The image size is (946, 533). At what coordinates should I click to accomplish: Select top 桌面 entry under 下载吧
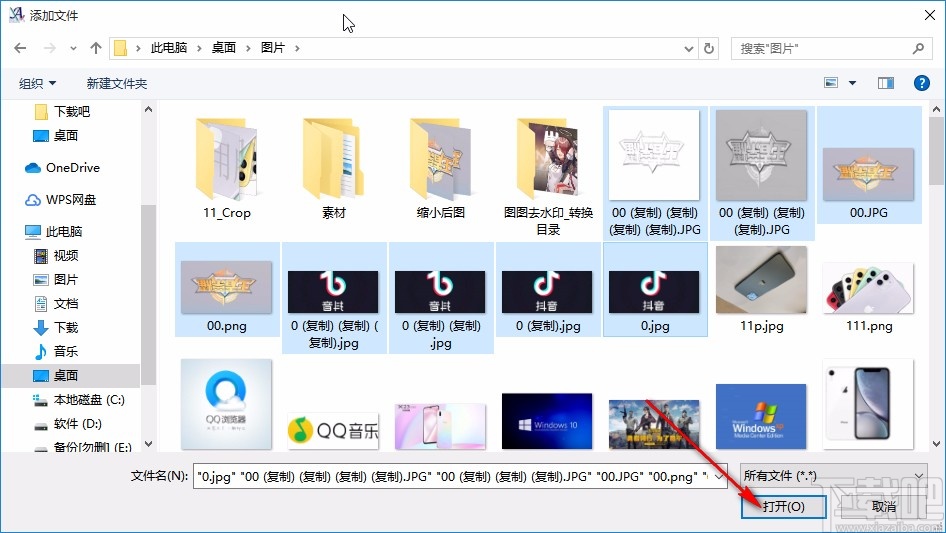coord(56,136)
